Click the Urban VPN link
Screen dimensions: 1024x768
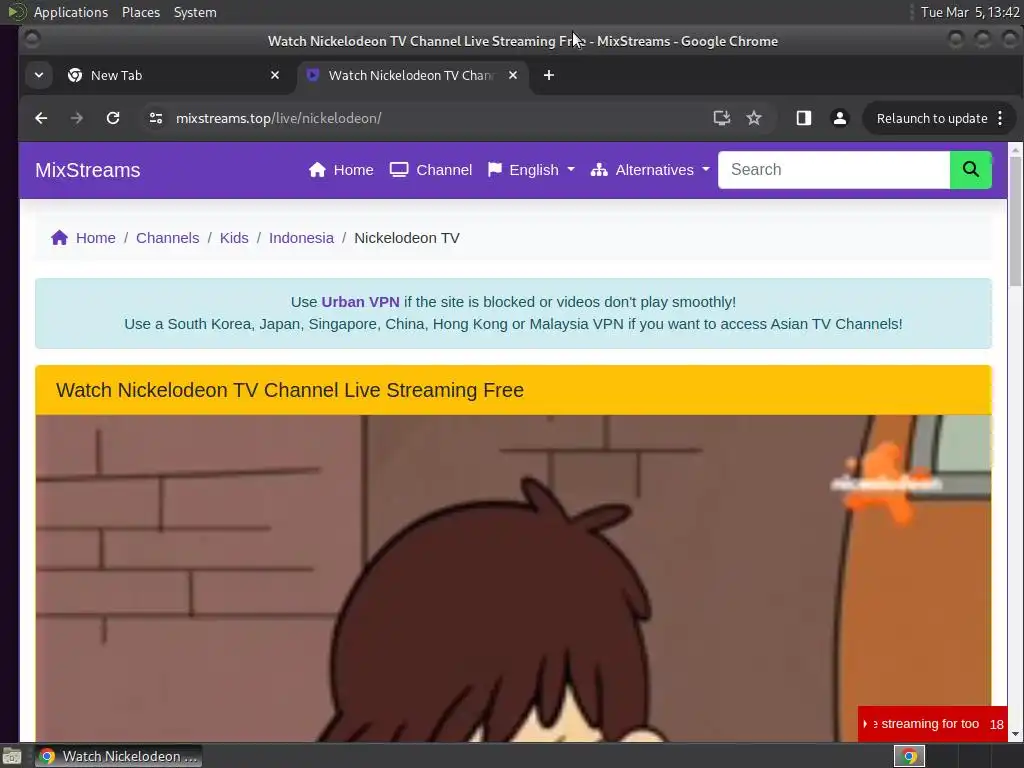point(360,302)
